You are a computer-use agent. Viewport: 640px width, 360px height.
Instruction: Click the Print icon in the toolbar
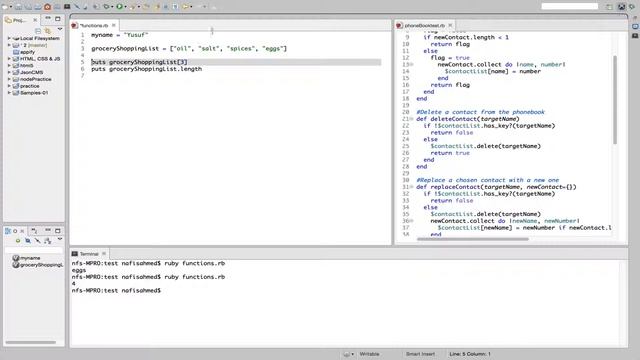click(x=38, y=7)
